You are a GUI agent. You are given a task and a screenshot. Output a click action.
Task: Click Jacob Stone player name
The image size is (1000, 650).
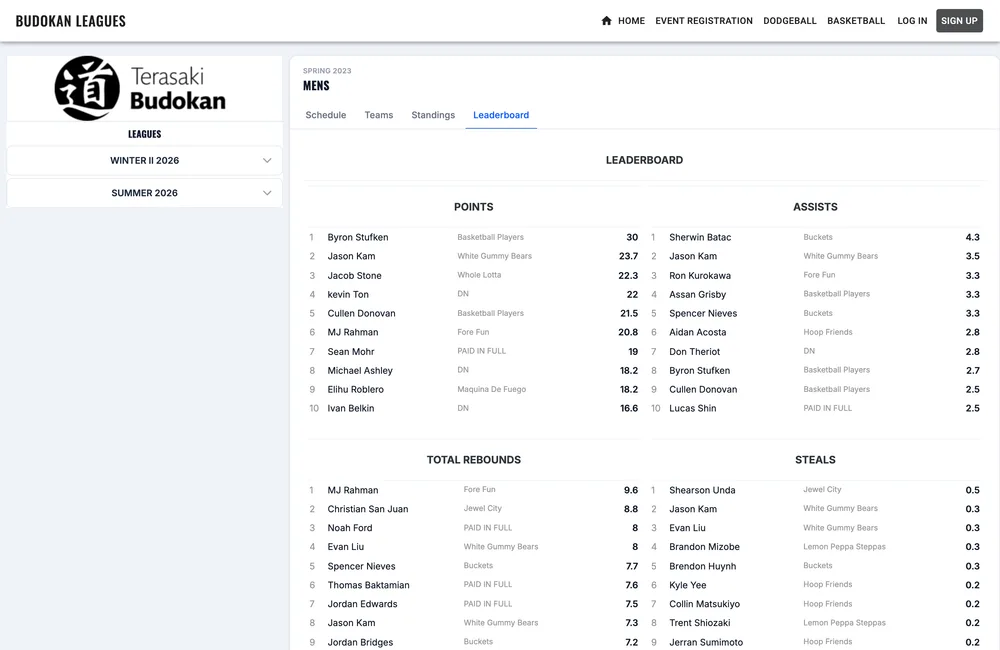tap(355, 276)
